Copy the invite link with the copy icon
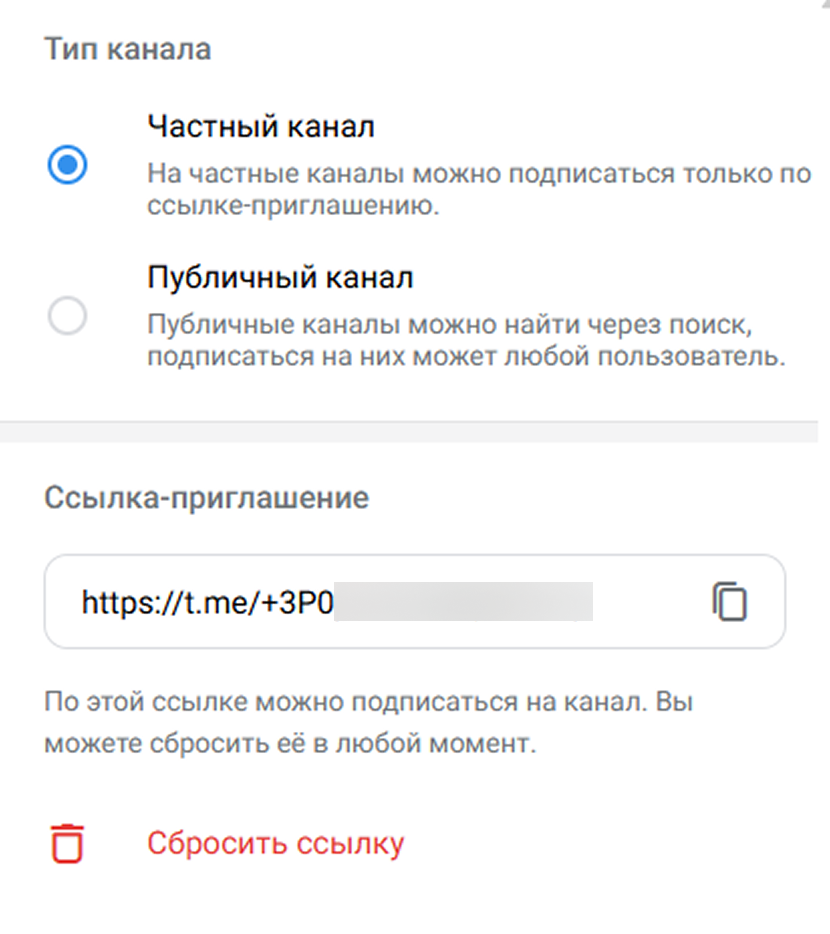This screenshot has height=934, width=830. click(x=730, y=602)
